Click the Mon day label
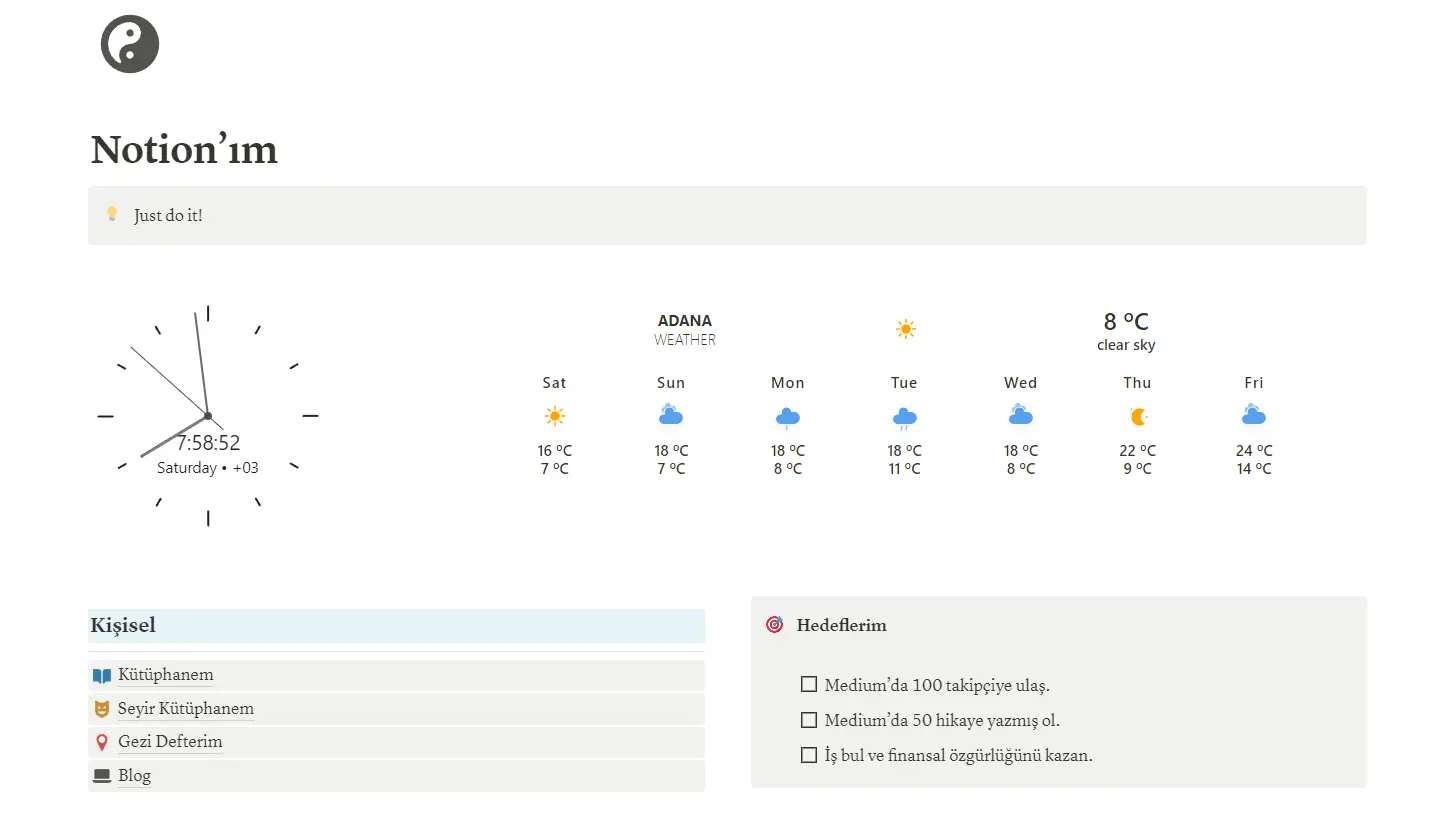1456x834 pixels. pos(788,383)
